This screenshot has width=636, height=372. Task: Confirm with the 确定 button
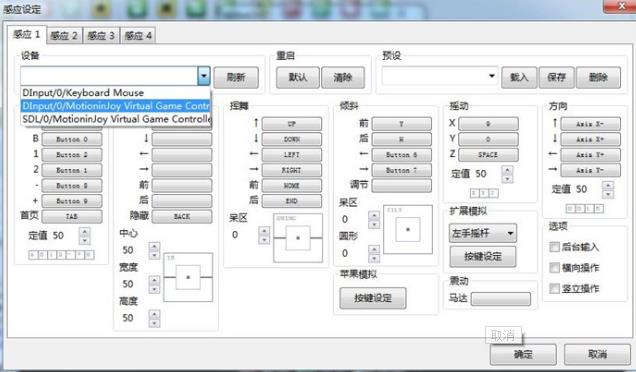coord(523,354)
